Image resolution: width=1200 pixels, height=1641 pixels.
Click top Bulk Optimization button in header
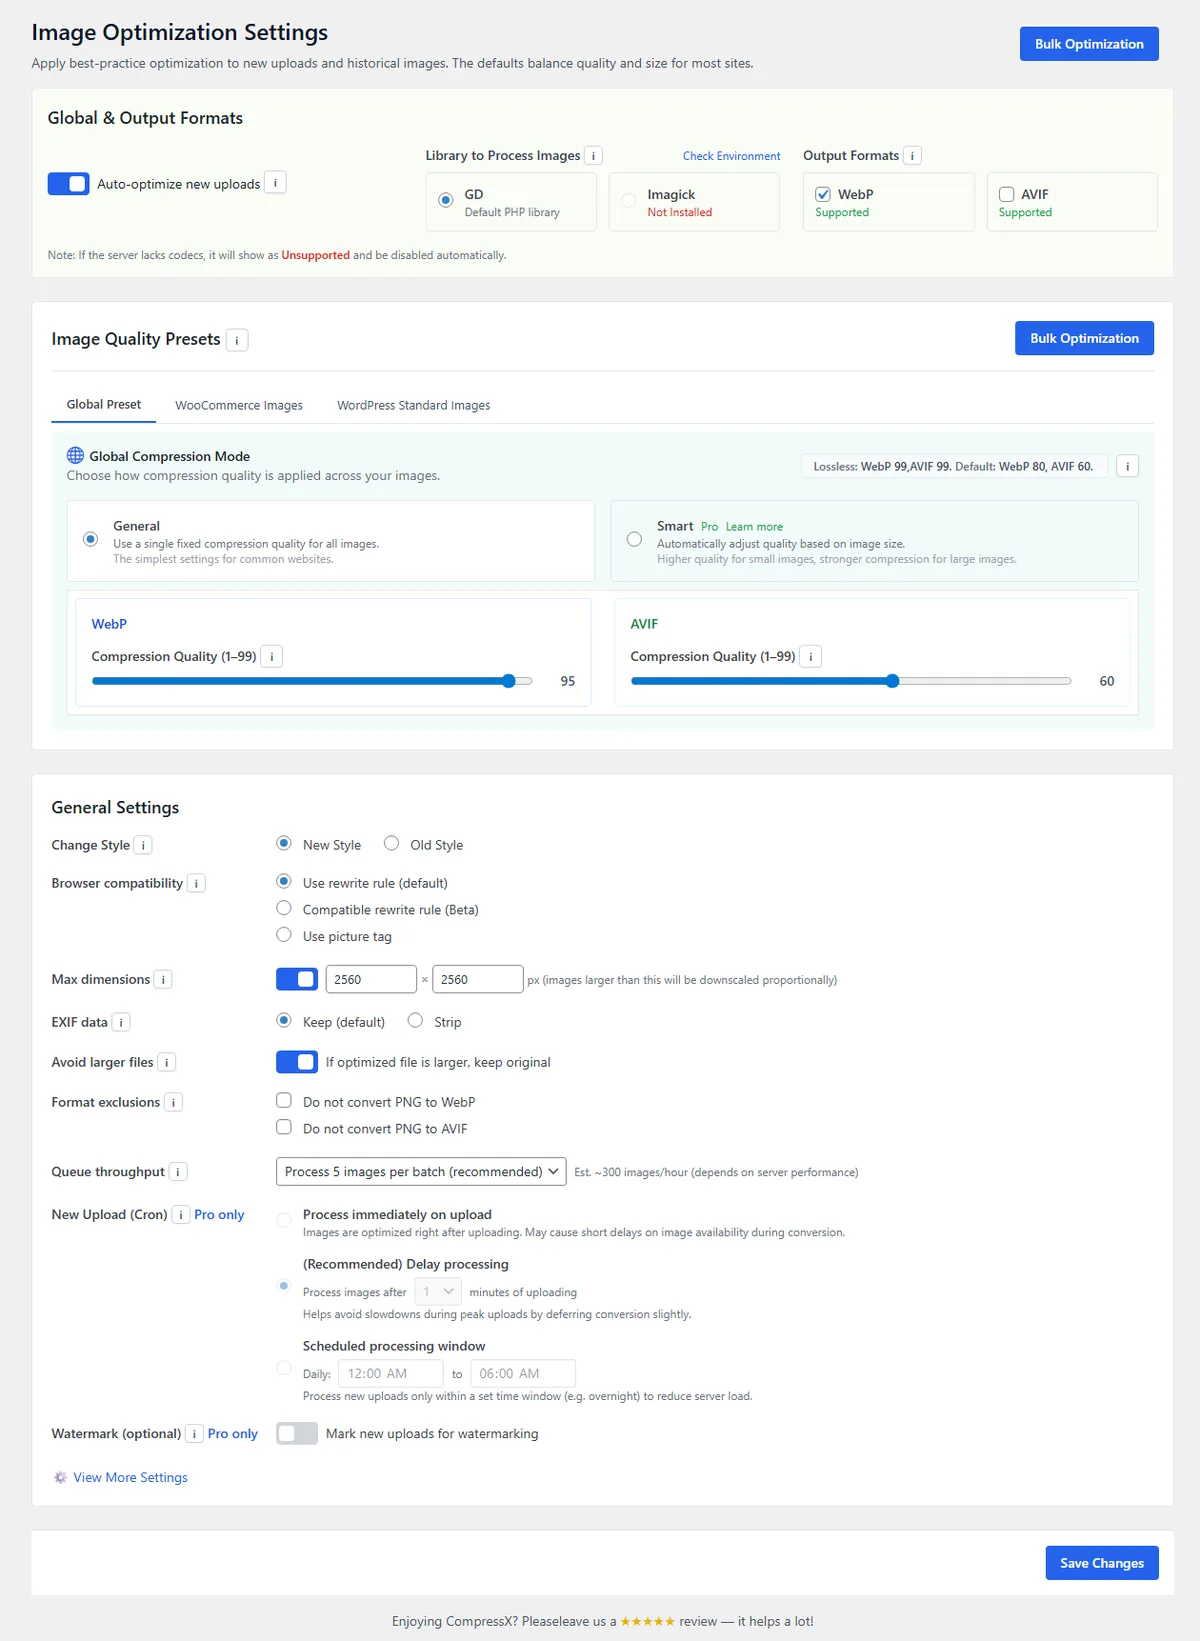(x=1089, y=44)
